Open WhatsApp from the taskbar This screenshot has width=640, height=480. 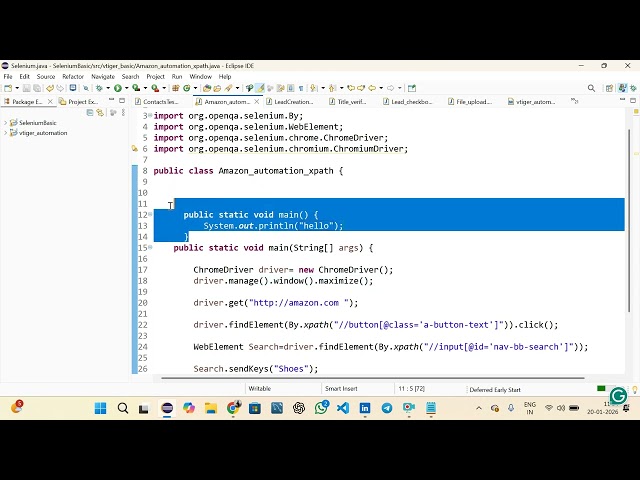[321, 408]
